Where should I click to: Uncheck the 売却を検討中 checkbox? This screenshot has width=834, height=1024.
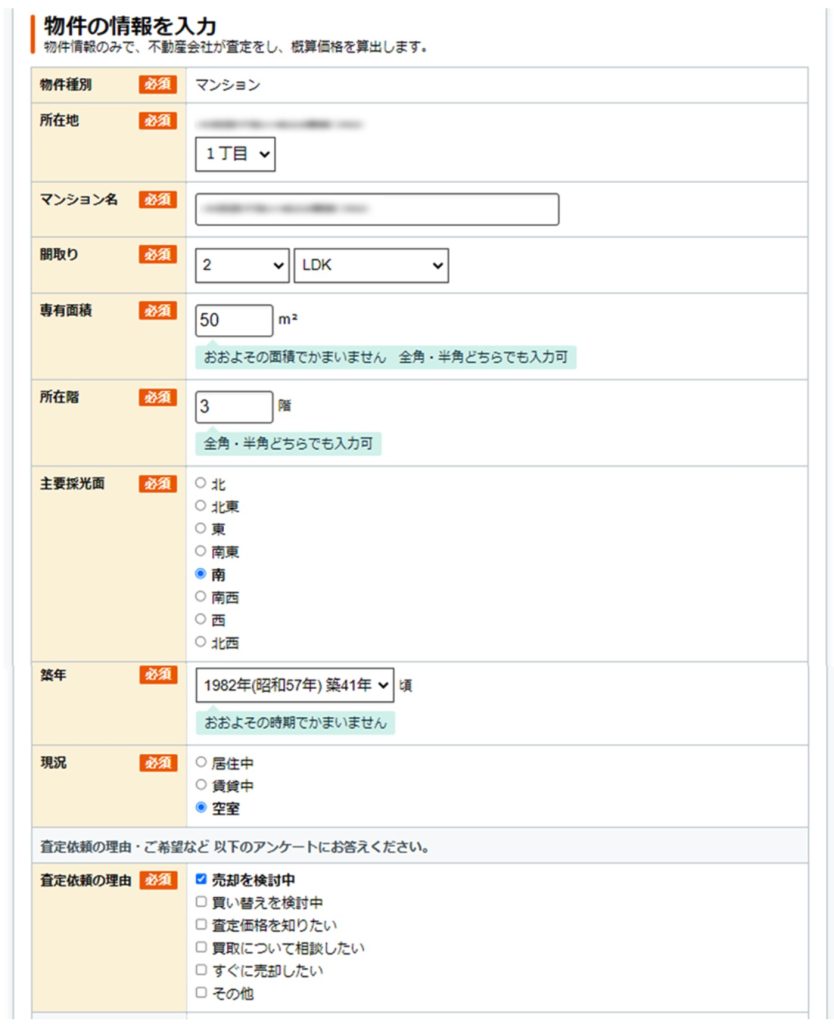pyautogui.click(x=201, y=879)
